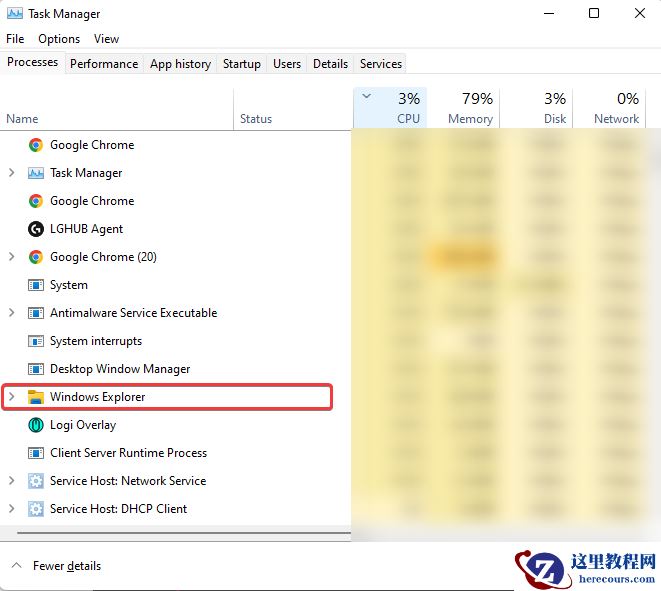Click the horizontal scrollbar below the process list
This screenshot has height=591, width=661.
pyautogui.click(x=184, y=533)
